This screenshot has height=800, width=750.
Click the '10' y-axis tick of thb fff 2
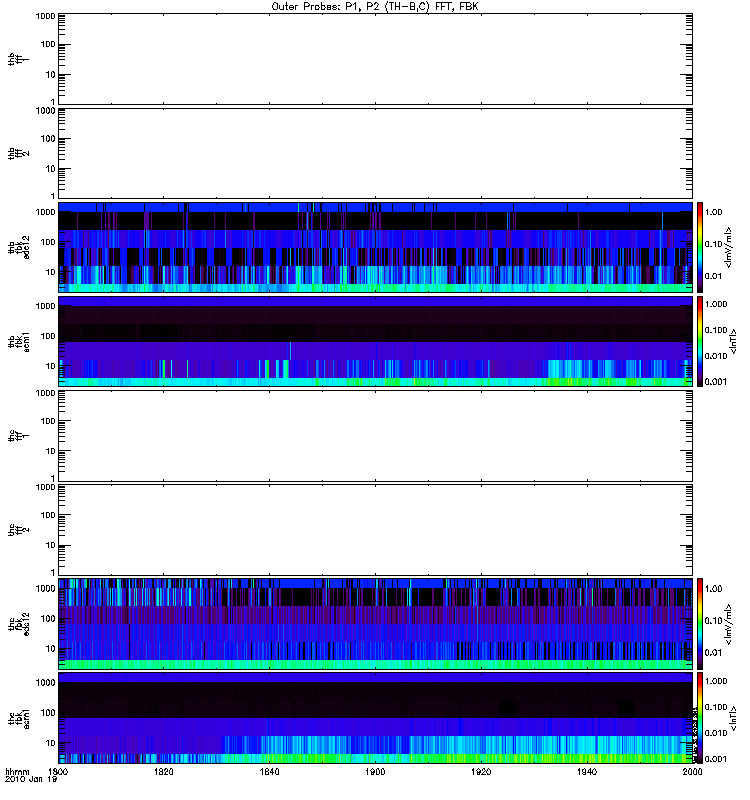pos(51,169)
